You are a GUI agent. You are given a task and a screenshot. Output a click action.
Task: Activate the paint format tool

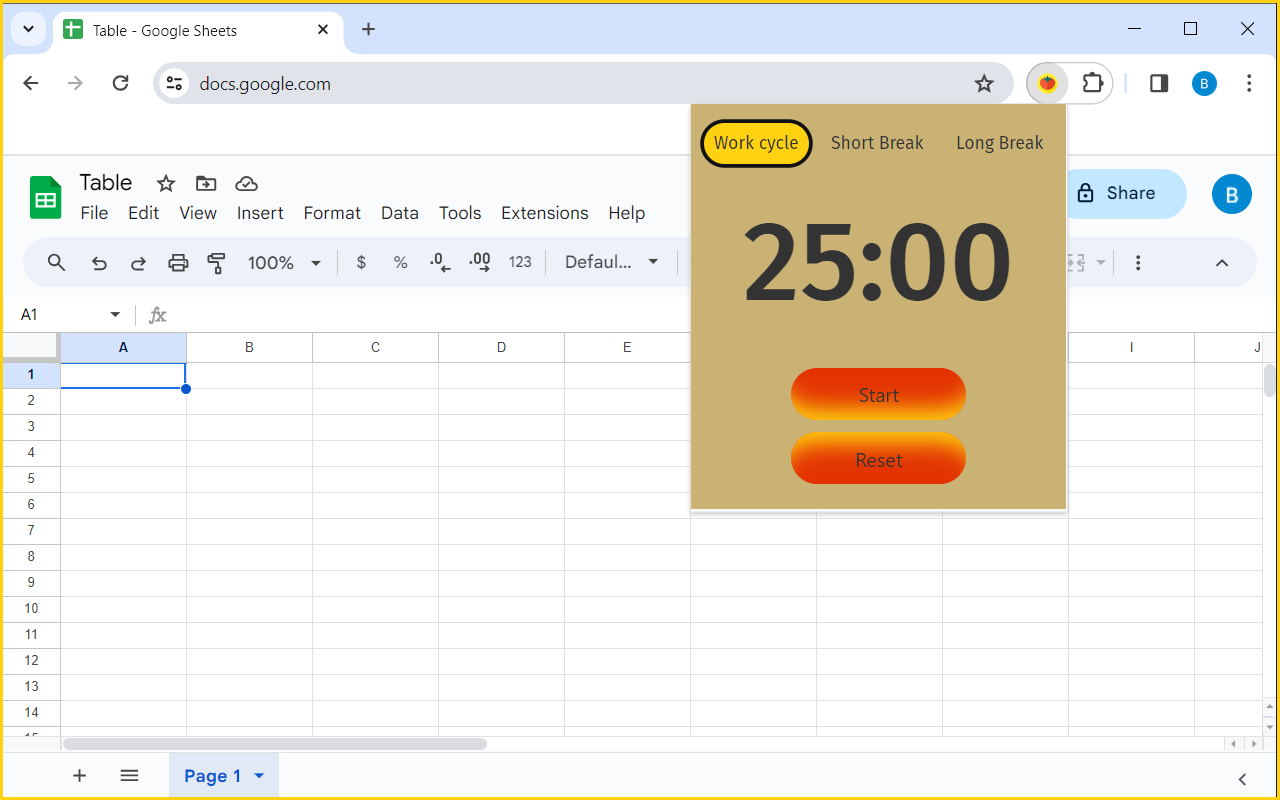(216, 263)
